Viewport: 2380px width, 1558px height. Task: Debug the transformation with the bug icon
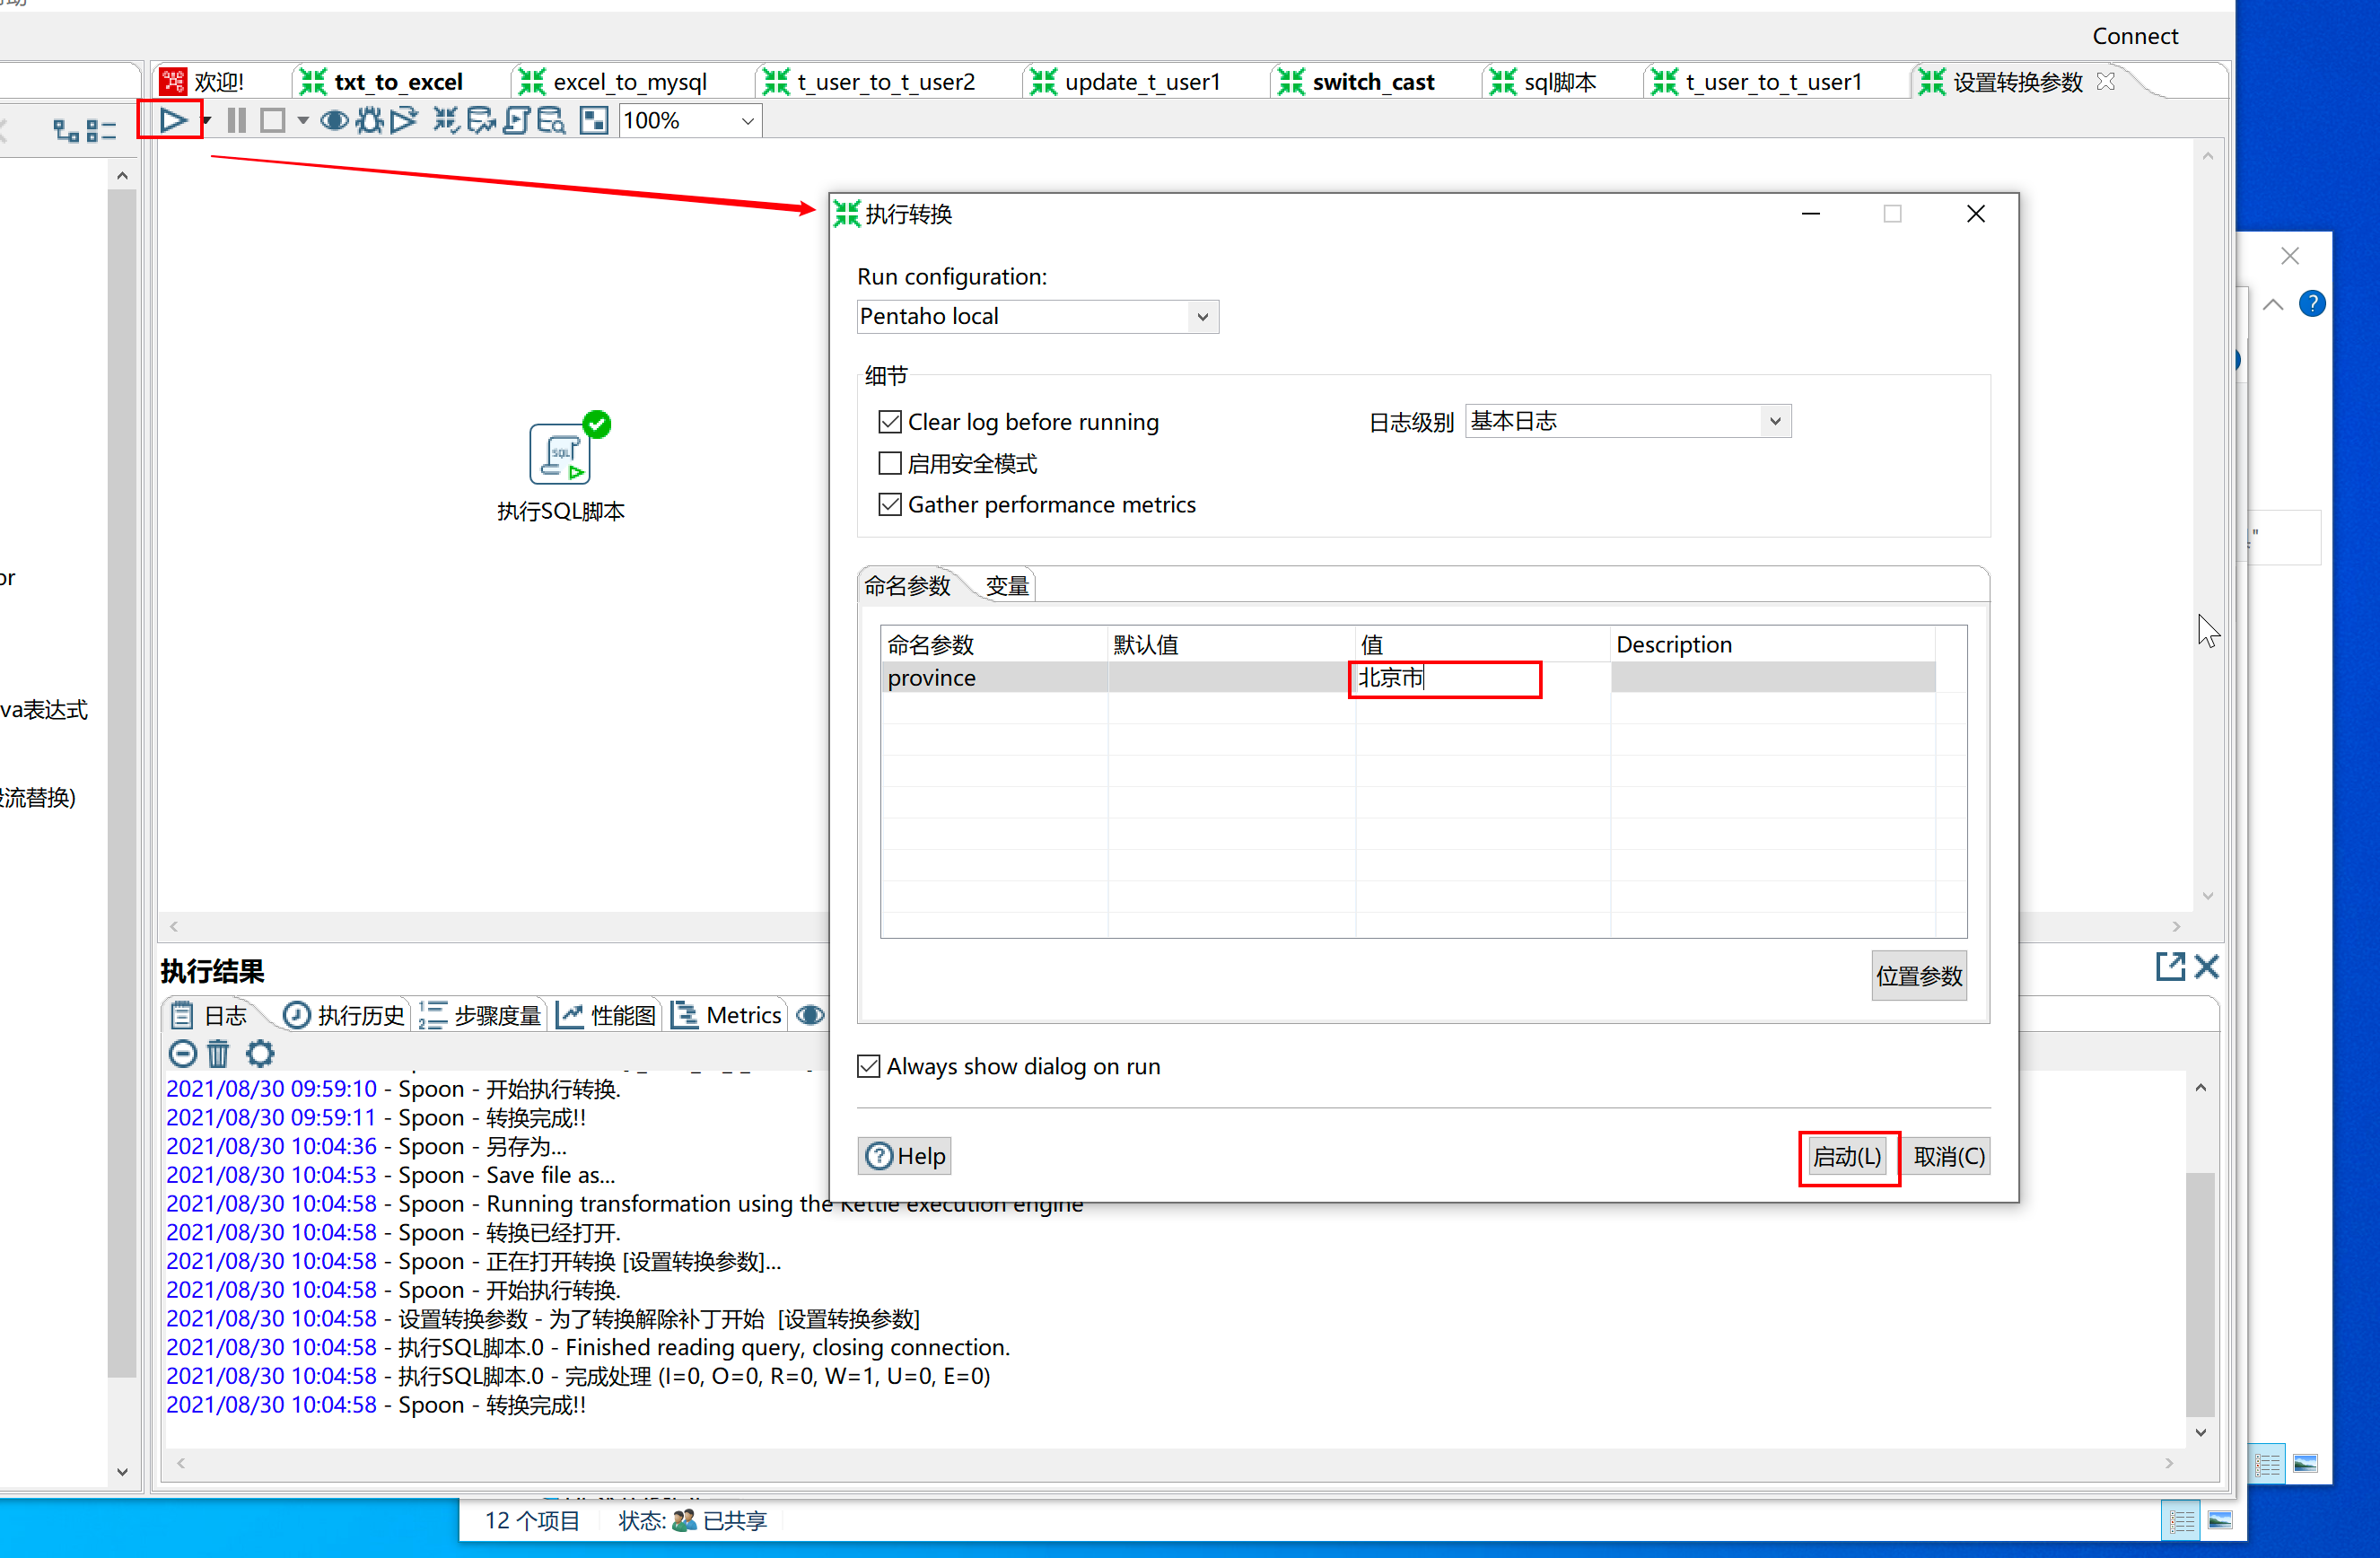pos(369,121)
